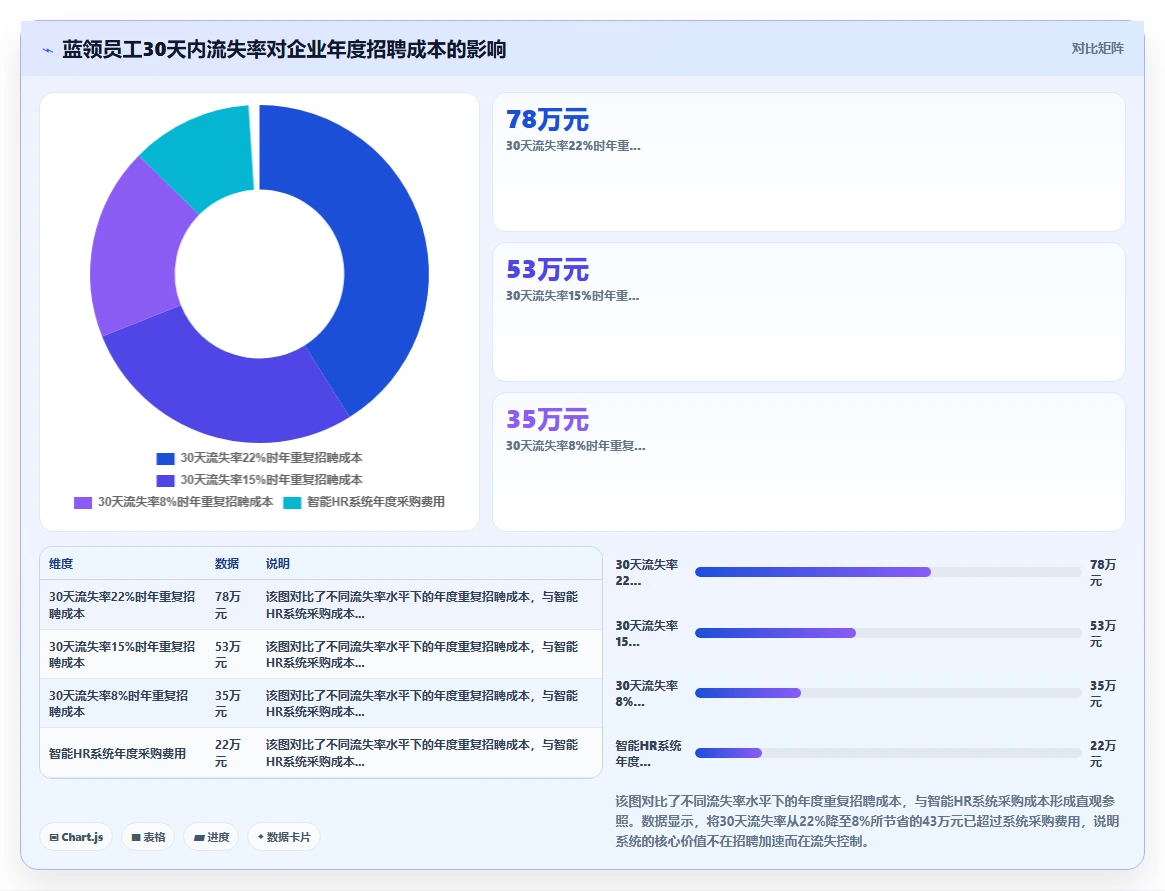The width and height of the screenshot is (1165, 891).
Task: Toggle legend swatch for 智能HR系统年度采购费用
Action: coord(292,503)
